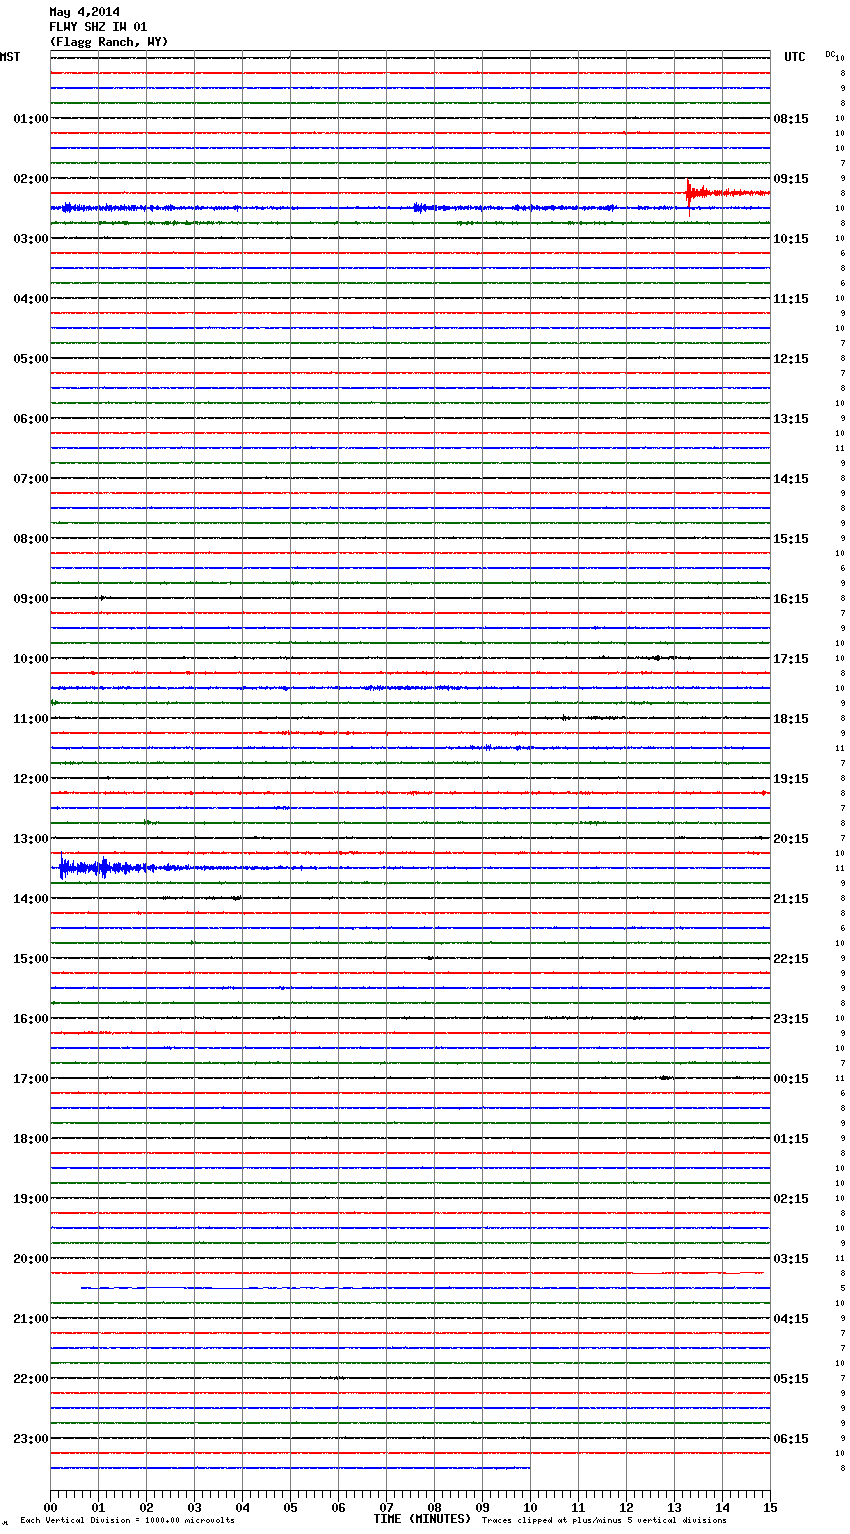This screenshot has width=850, height=1534.
Task: Click the bottom axis minute label '08'
Action: (434, 1507)
